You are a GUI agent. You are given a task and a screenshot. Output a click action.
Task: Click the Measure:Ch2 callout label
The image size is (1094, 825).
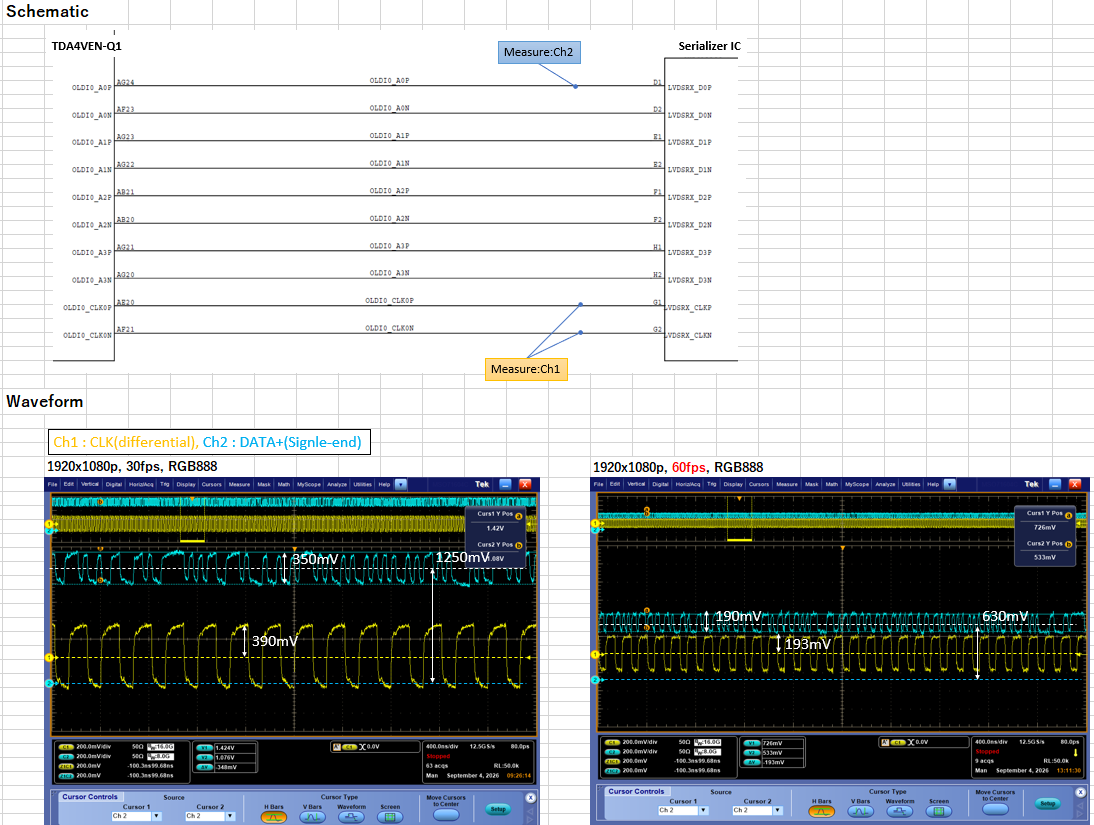tap(539, 52)
